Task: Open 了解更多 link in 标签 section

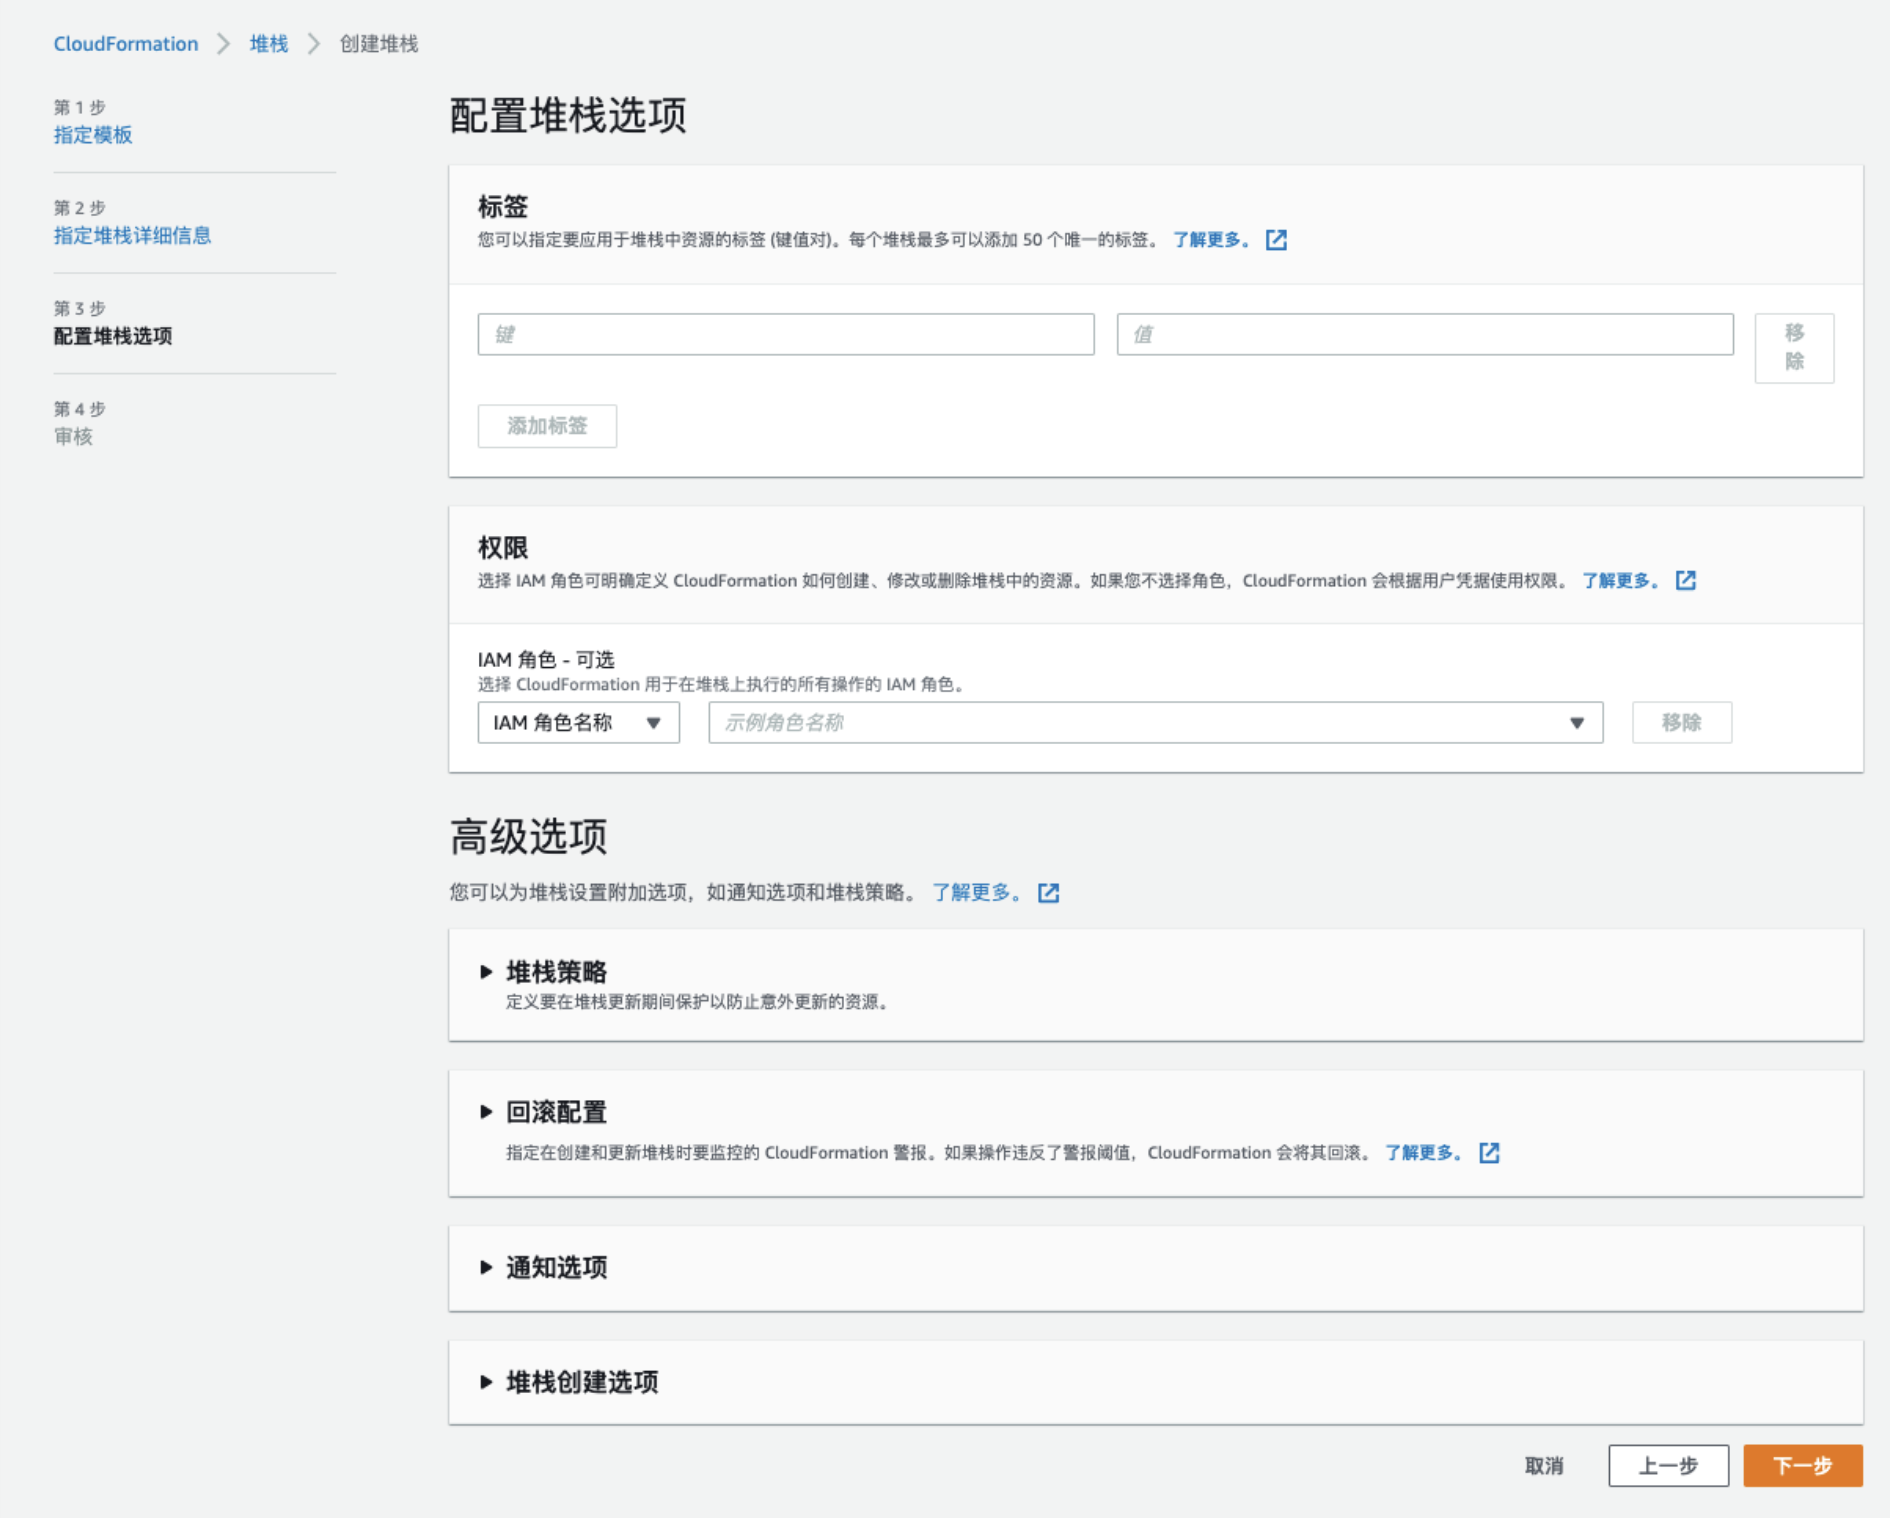Action: [1211, 240]
